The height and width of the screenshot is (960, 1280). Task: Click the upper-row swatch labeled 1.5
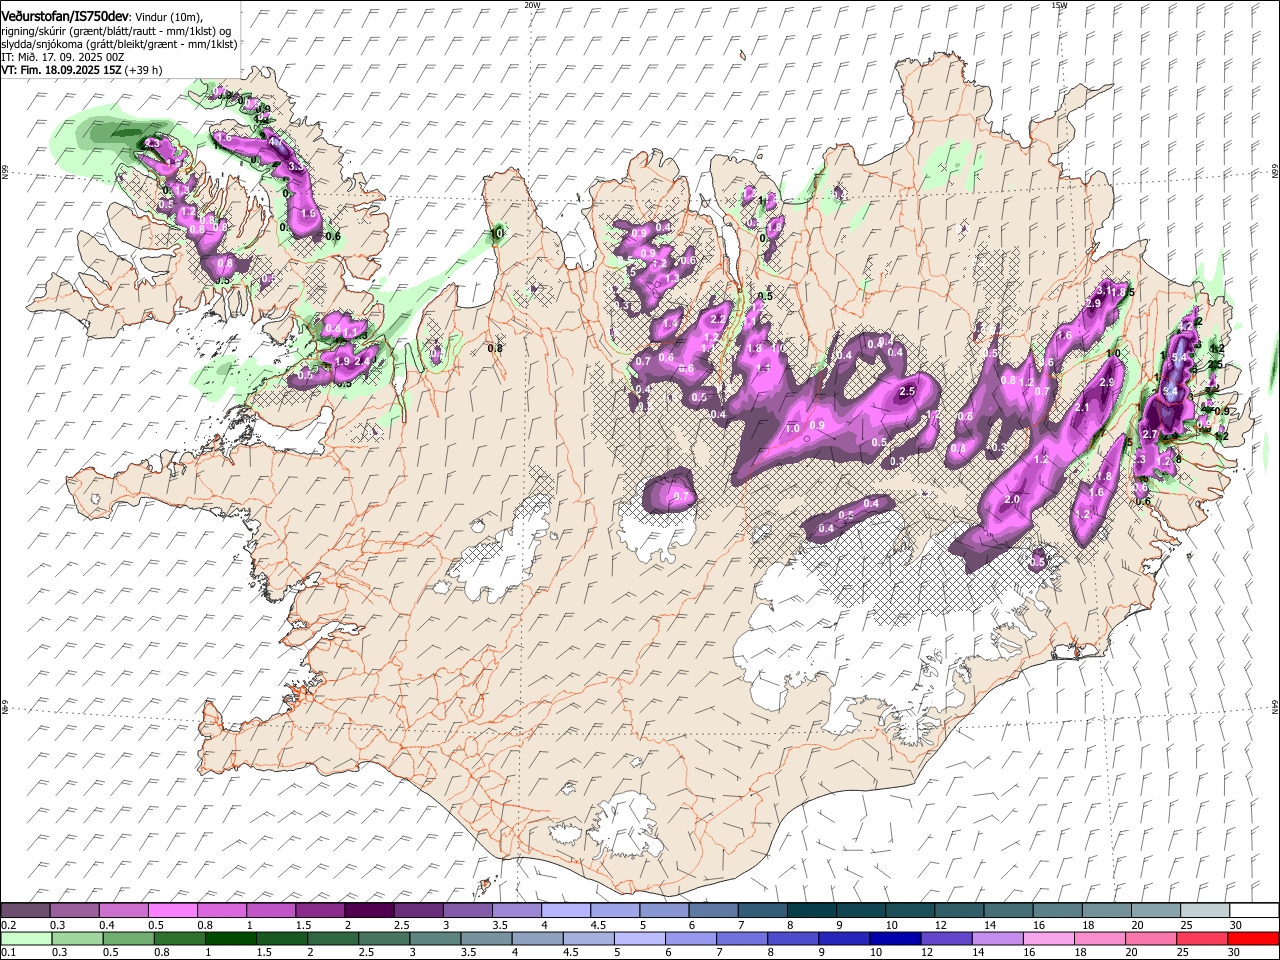click(319, 911)
